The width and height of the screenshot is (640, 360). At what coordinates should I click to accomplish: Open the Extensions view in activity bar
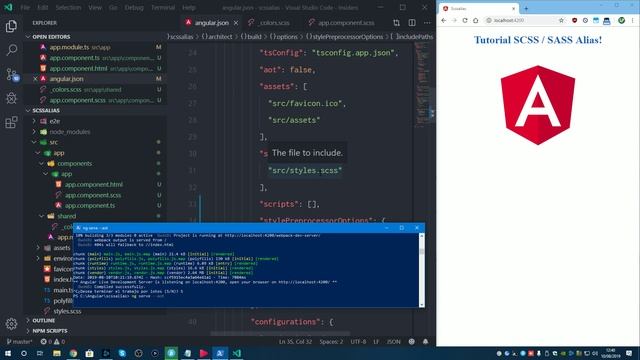click(x=11, y=122)
